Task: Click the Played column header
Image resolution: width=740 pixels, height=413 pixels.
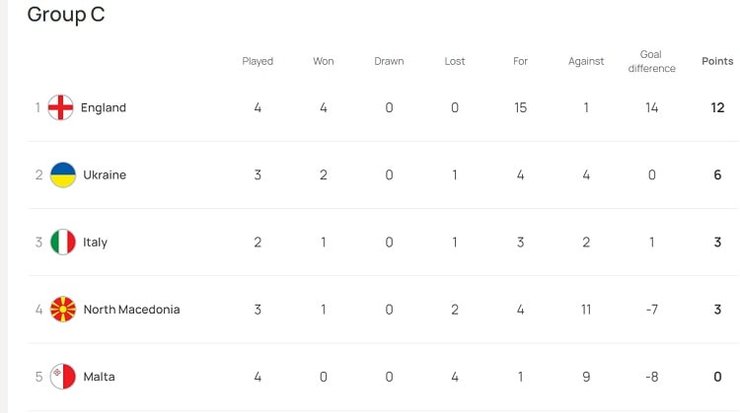Action: click(x=257, y=61)
